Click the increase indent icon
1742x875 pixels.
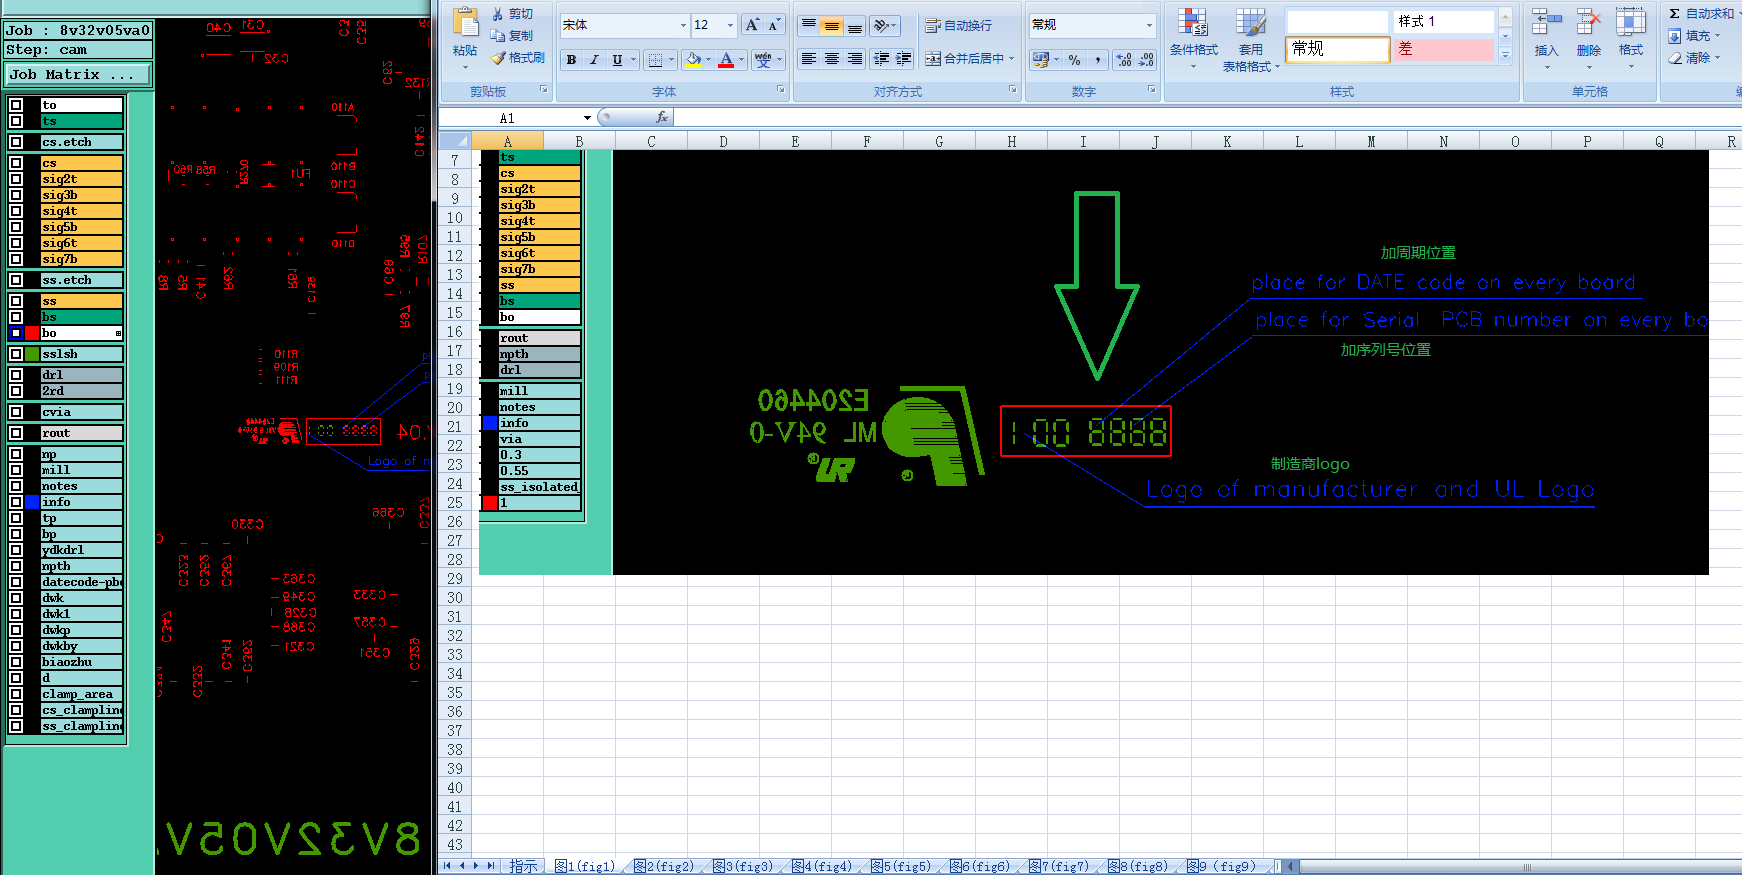click(903, 59)
